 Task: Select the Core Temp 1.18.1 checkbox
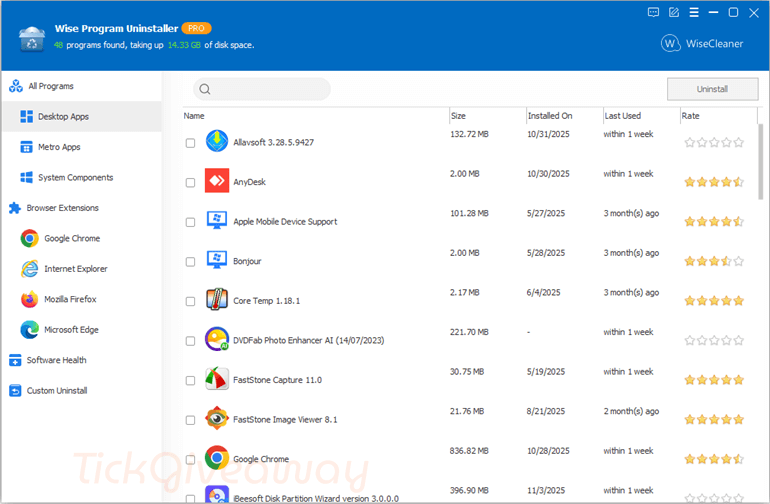click(190, 301)
